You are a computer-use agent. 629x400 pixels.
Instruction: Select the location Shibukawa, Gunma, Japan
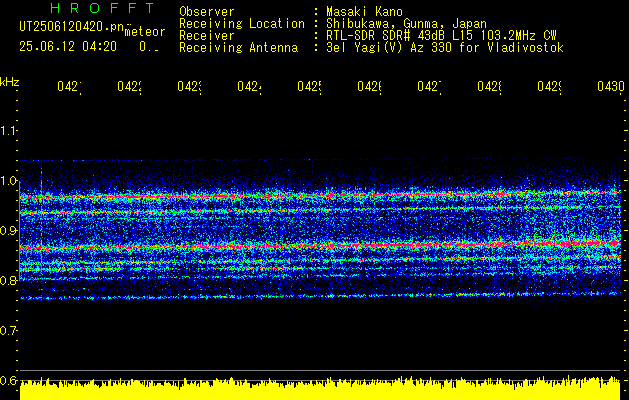(406, 24)
